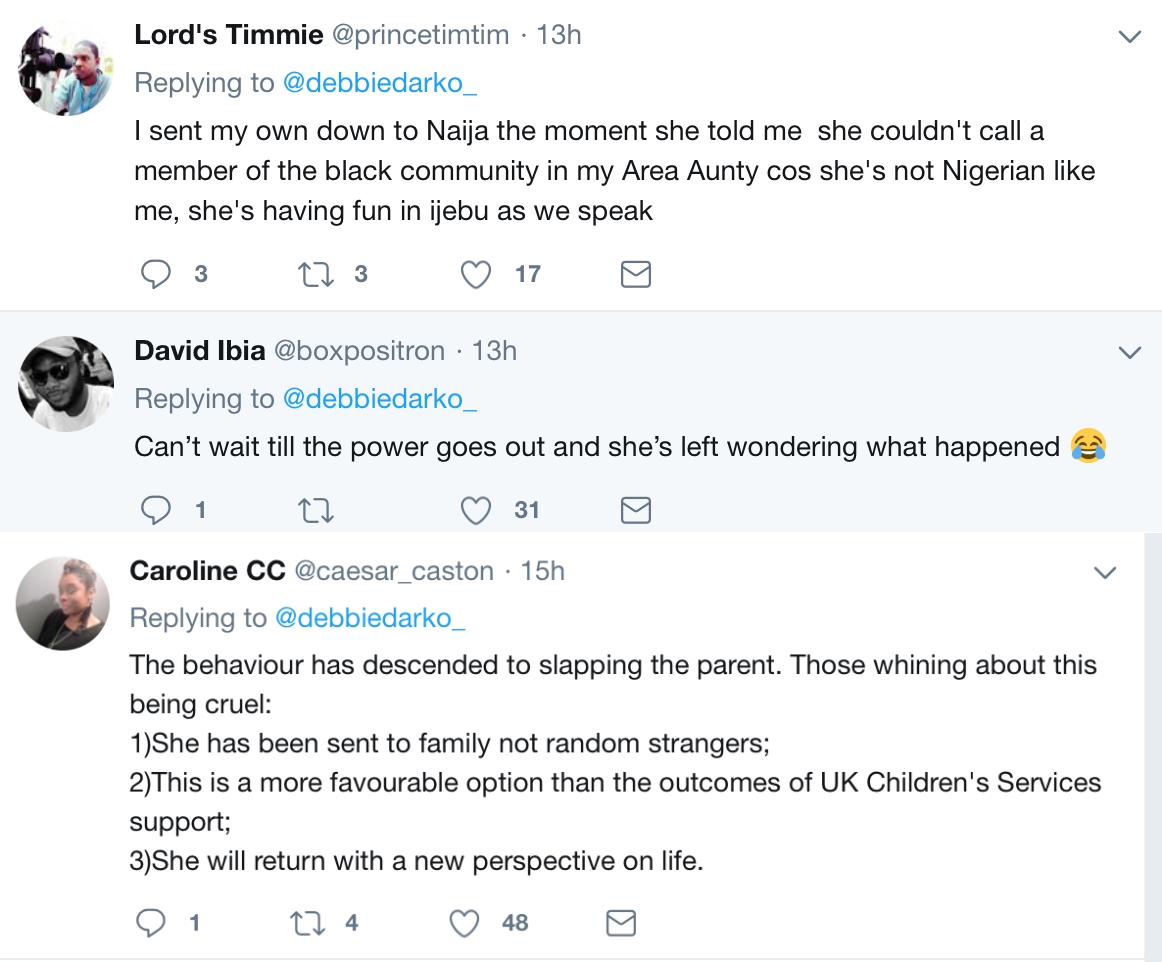Click Caroline CC's avatar photo
Image resolution: width=1162 pixels, height=962 pixels.
coord(63,603)
